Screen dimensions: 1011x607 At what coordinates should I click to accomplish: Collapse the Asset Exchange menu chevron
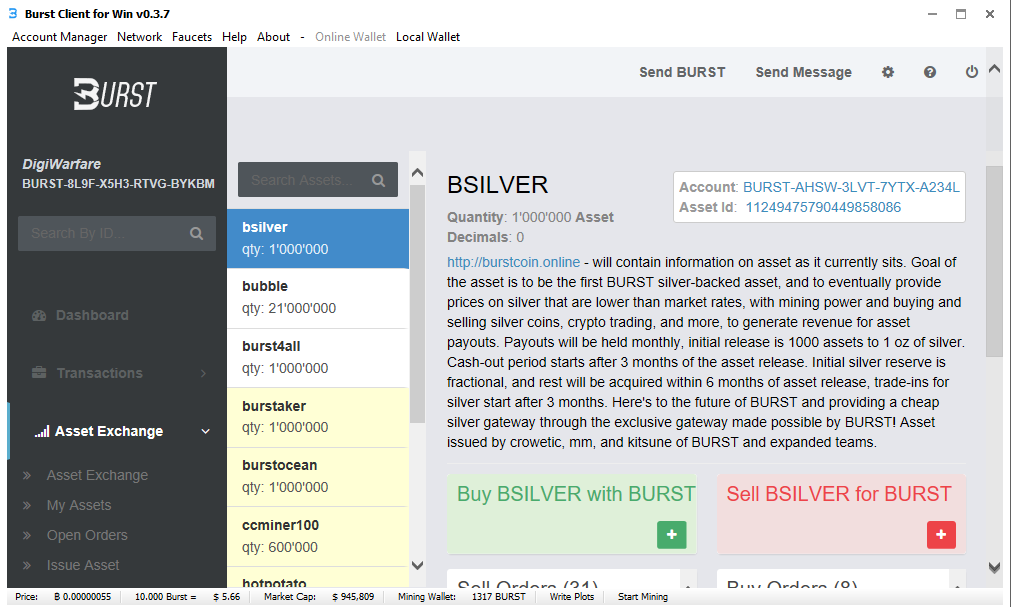206,432
